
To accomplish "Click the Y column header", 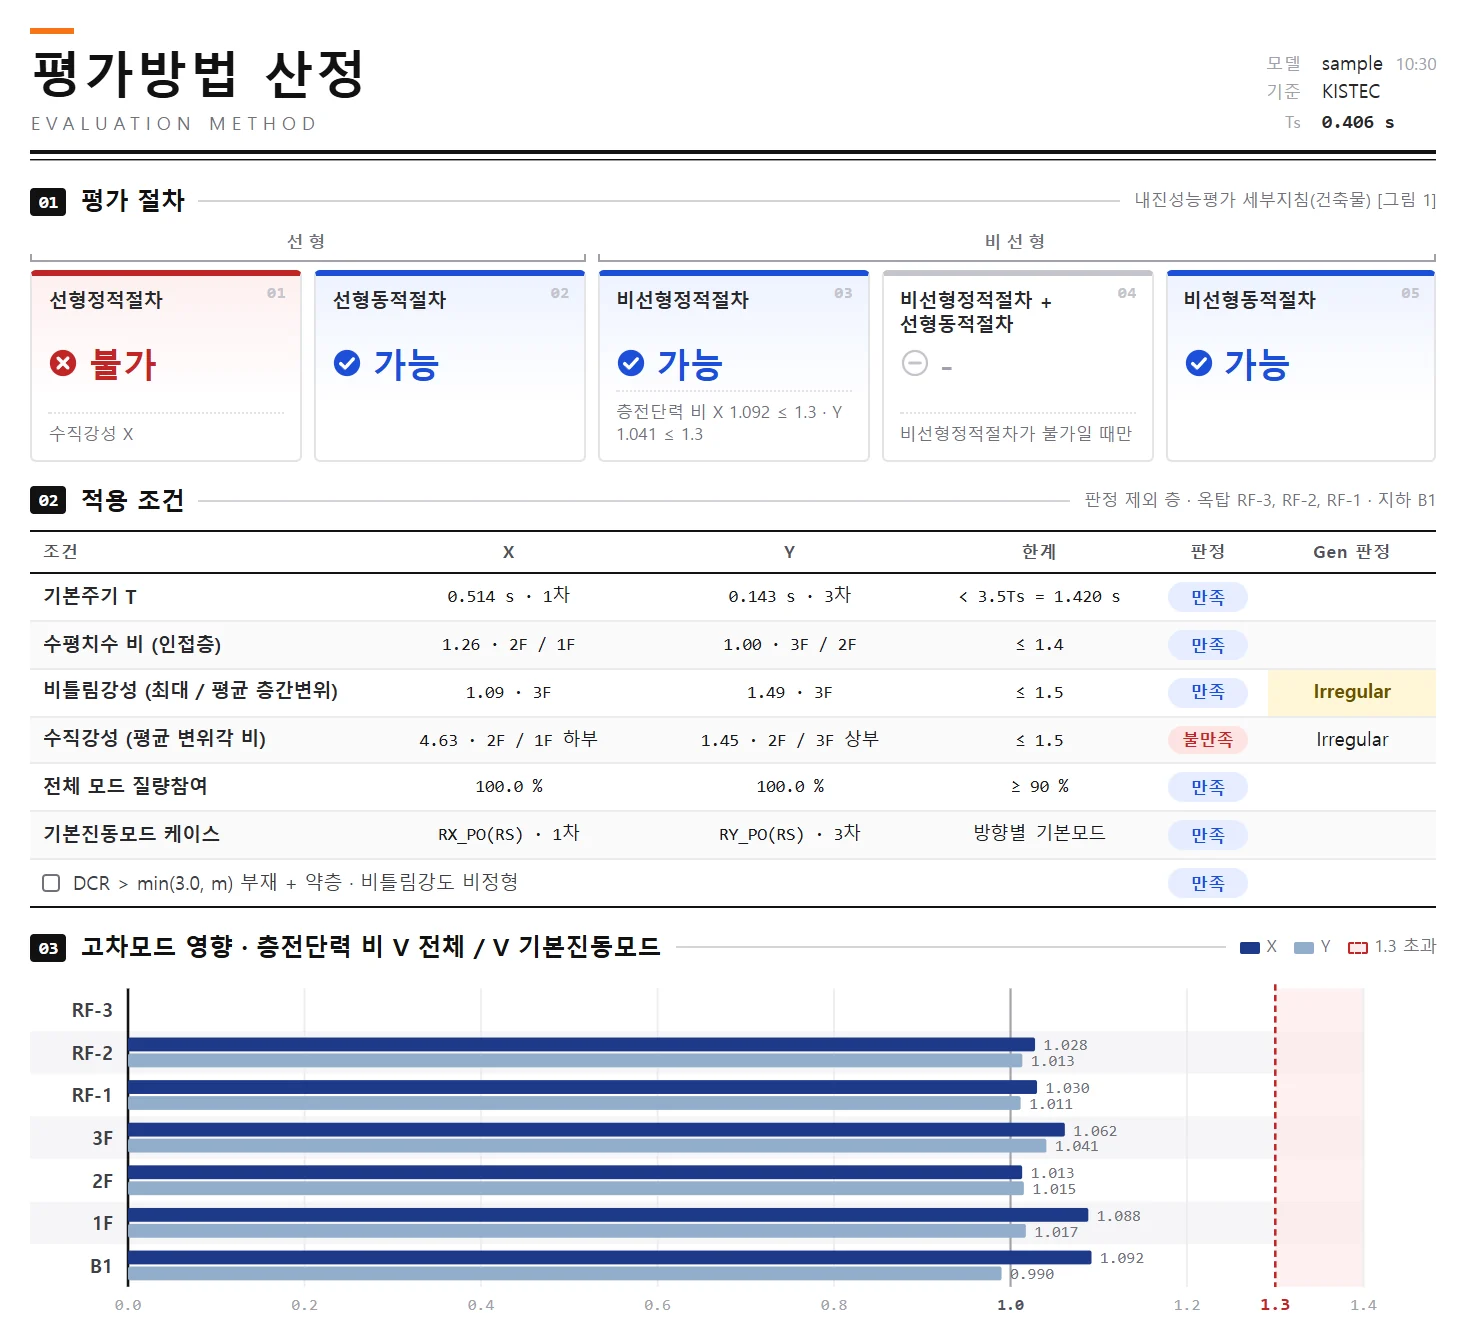I will [789, 552].
